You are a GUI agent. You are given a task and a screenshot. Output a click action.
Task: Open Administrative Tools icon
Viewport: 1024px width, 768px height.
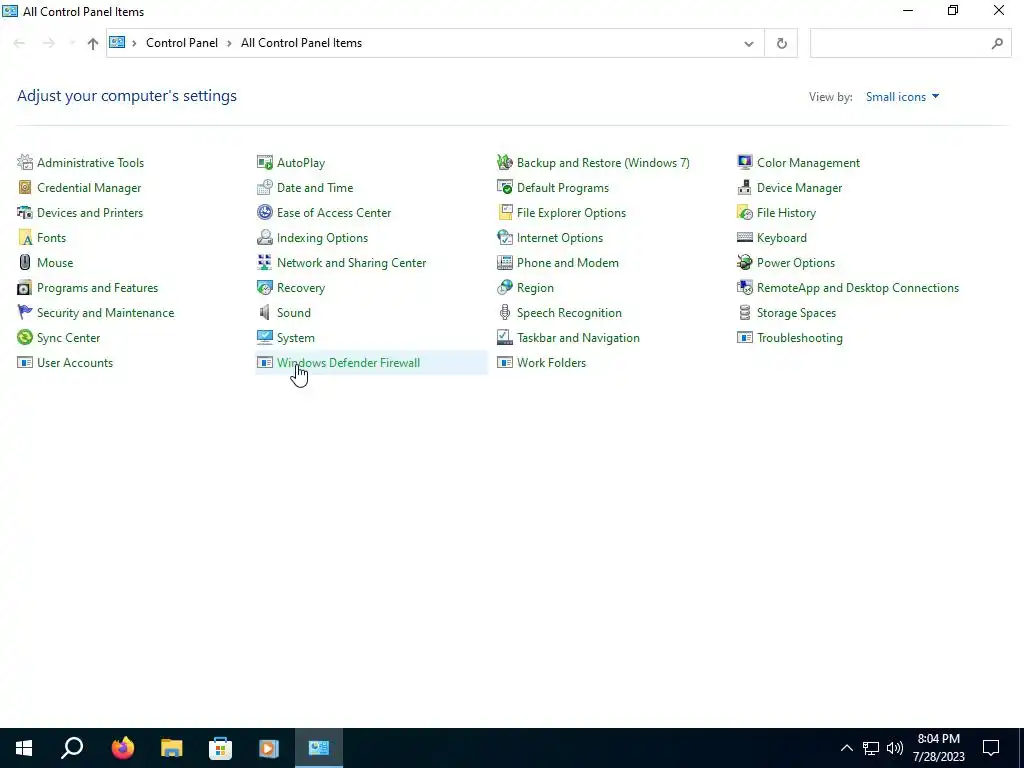coord(25,163)
